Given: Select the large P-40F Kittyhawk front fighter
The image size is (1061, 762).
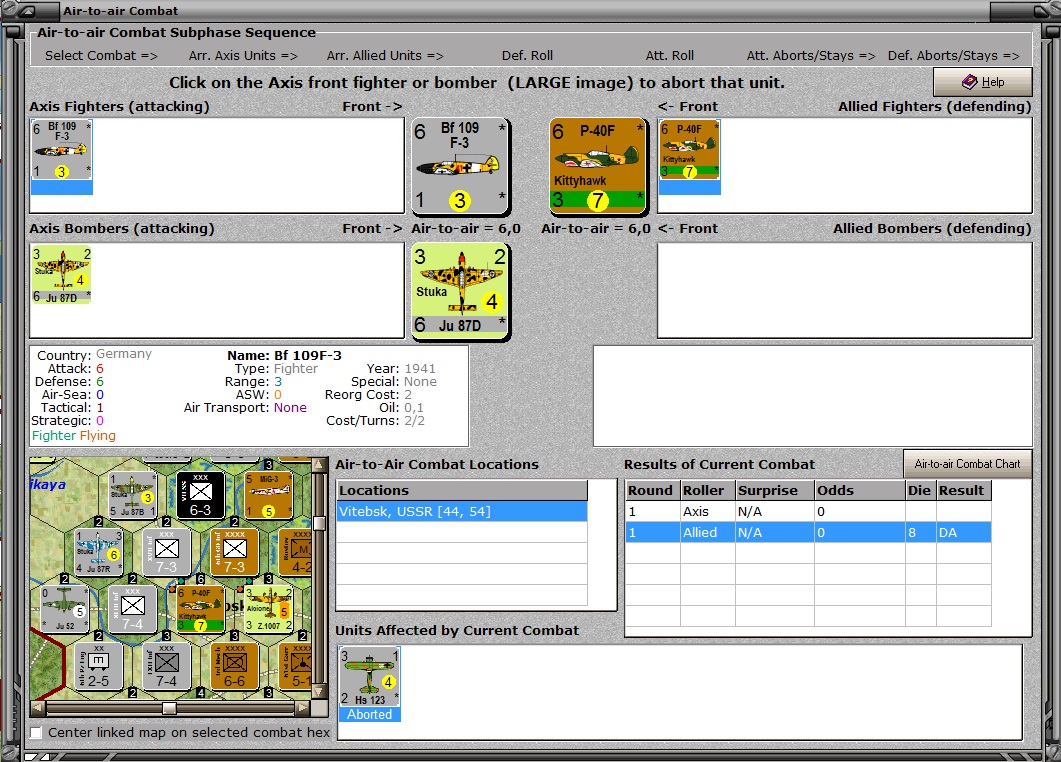Looking at the screenshot, I should (x=597, y=166).
